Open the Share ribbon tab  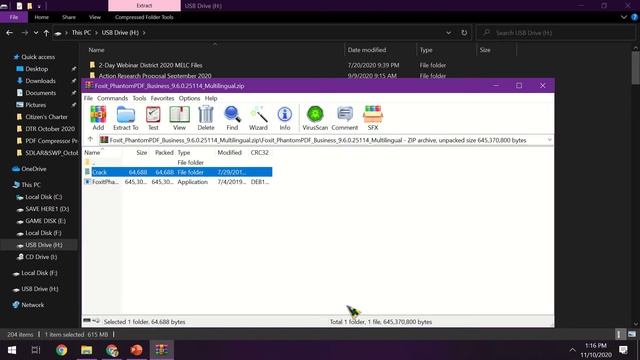pyautogui.click(x=69, y=17)
